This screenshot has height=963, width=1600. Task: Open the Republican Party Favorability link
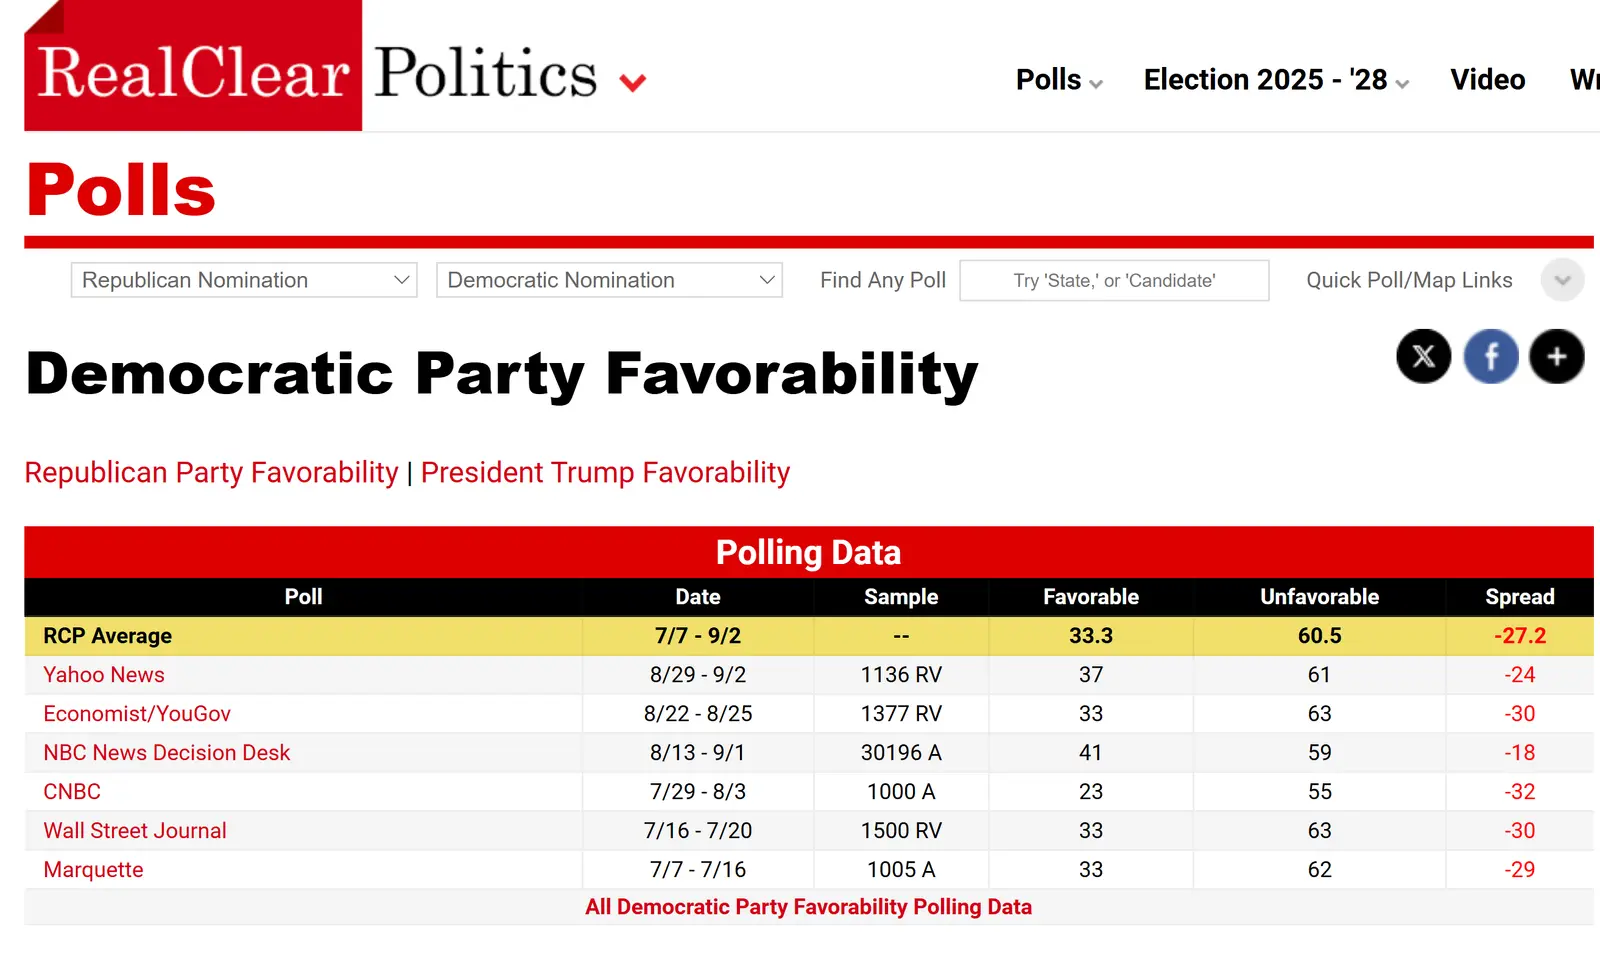211,472
